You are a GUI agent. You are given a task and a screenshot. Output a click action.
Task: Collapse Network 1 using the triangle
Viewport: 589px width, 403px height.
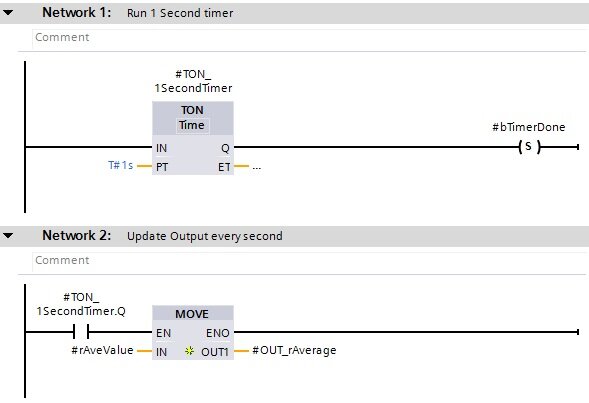point(8,13)
